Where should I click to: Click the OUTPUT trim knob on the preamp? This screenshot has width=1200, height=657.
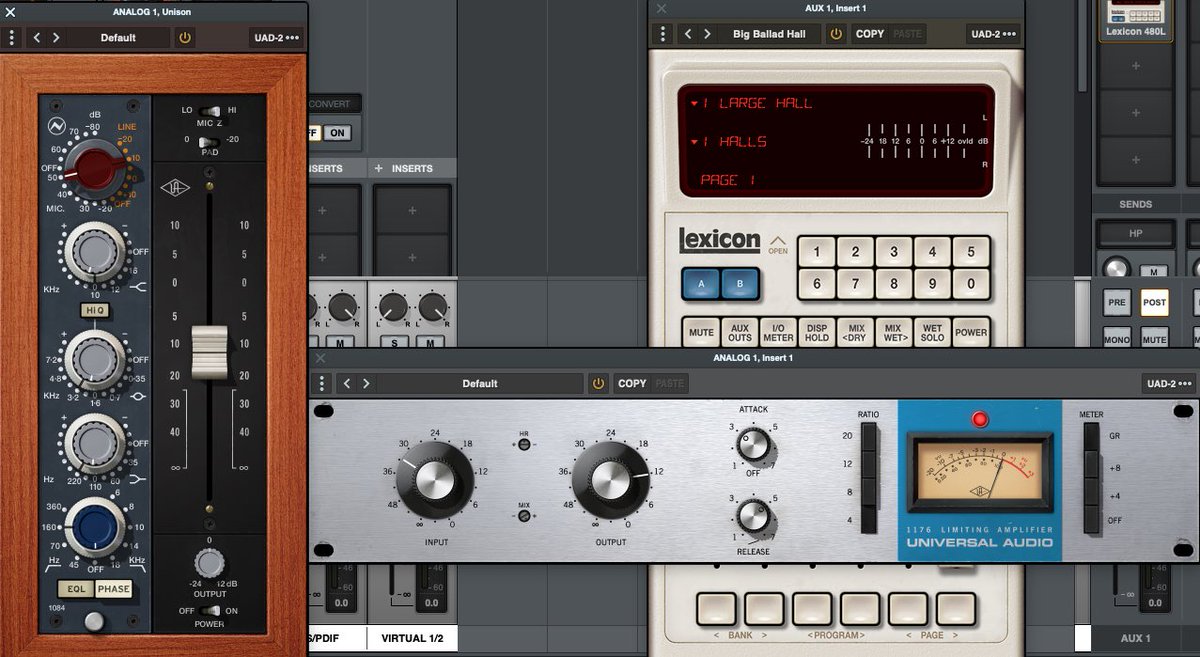tap(209, 563)
